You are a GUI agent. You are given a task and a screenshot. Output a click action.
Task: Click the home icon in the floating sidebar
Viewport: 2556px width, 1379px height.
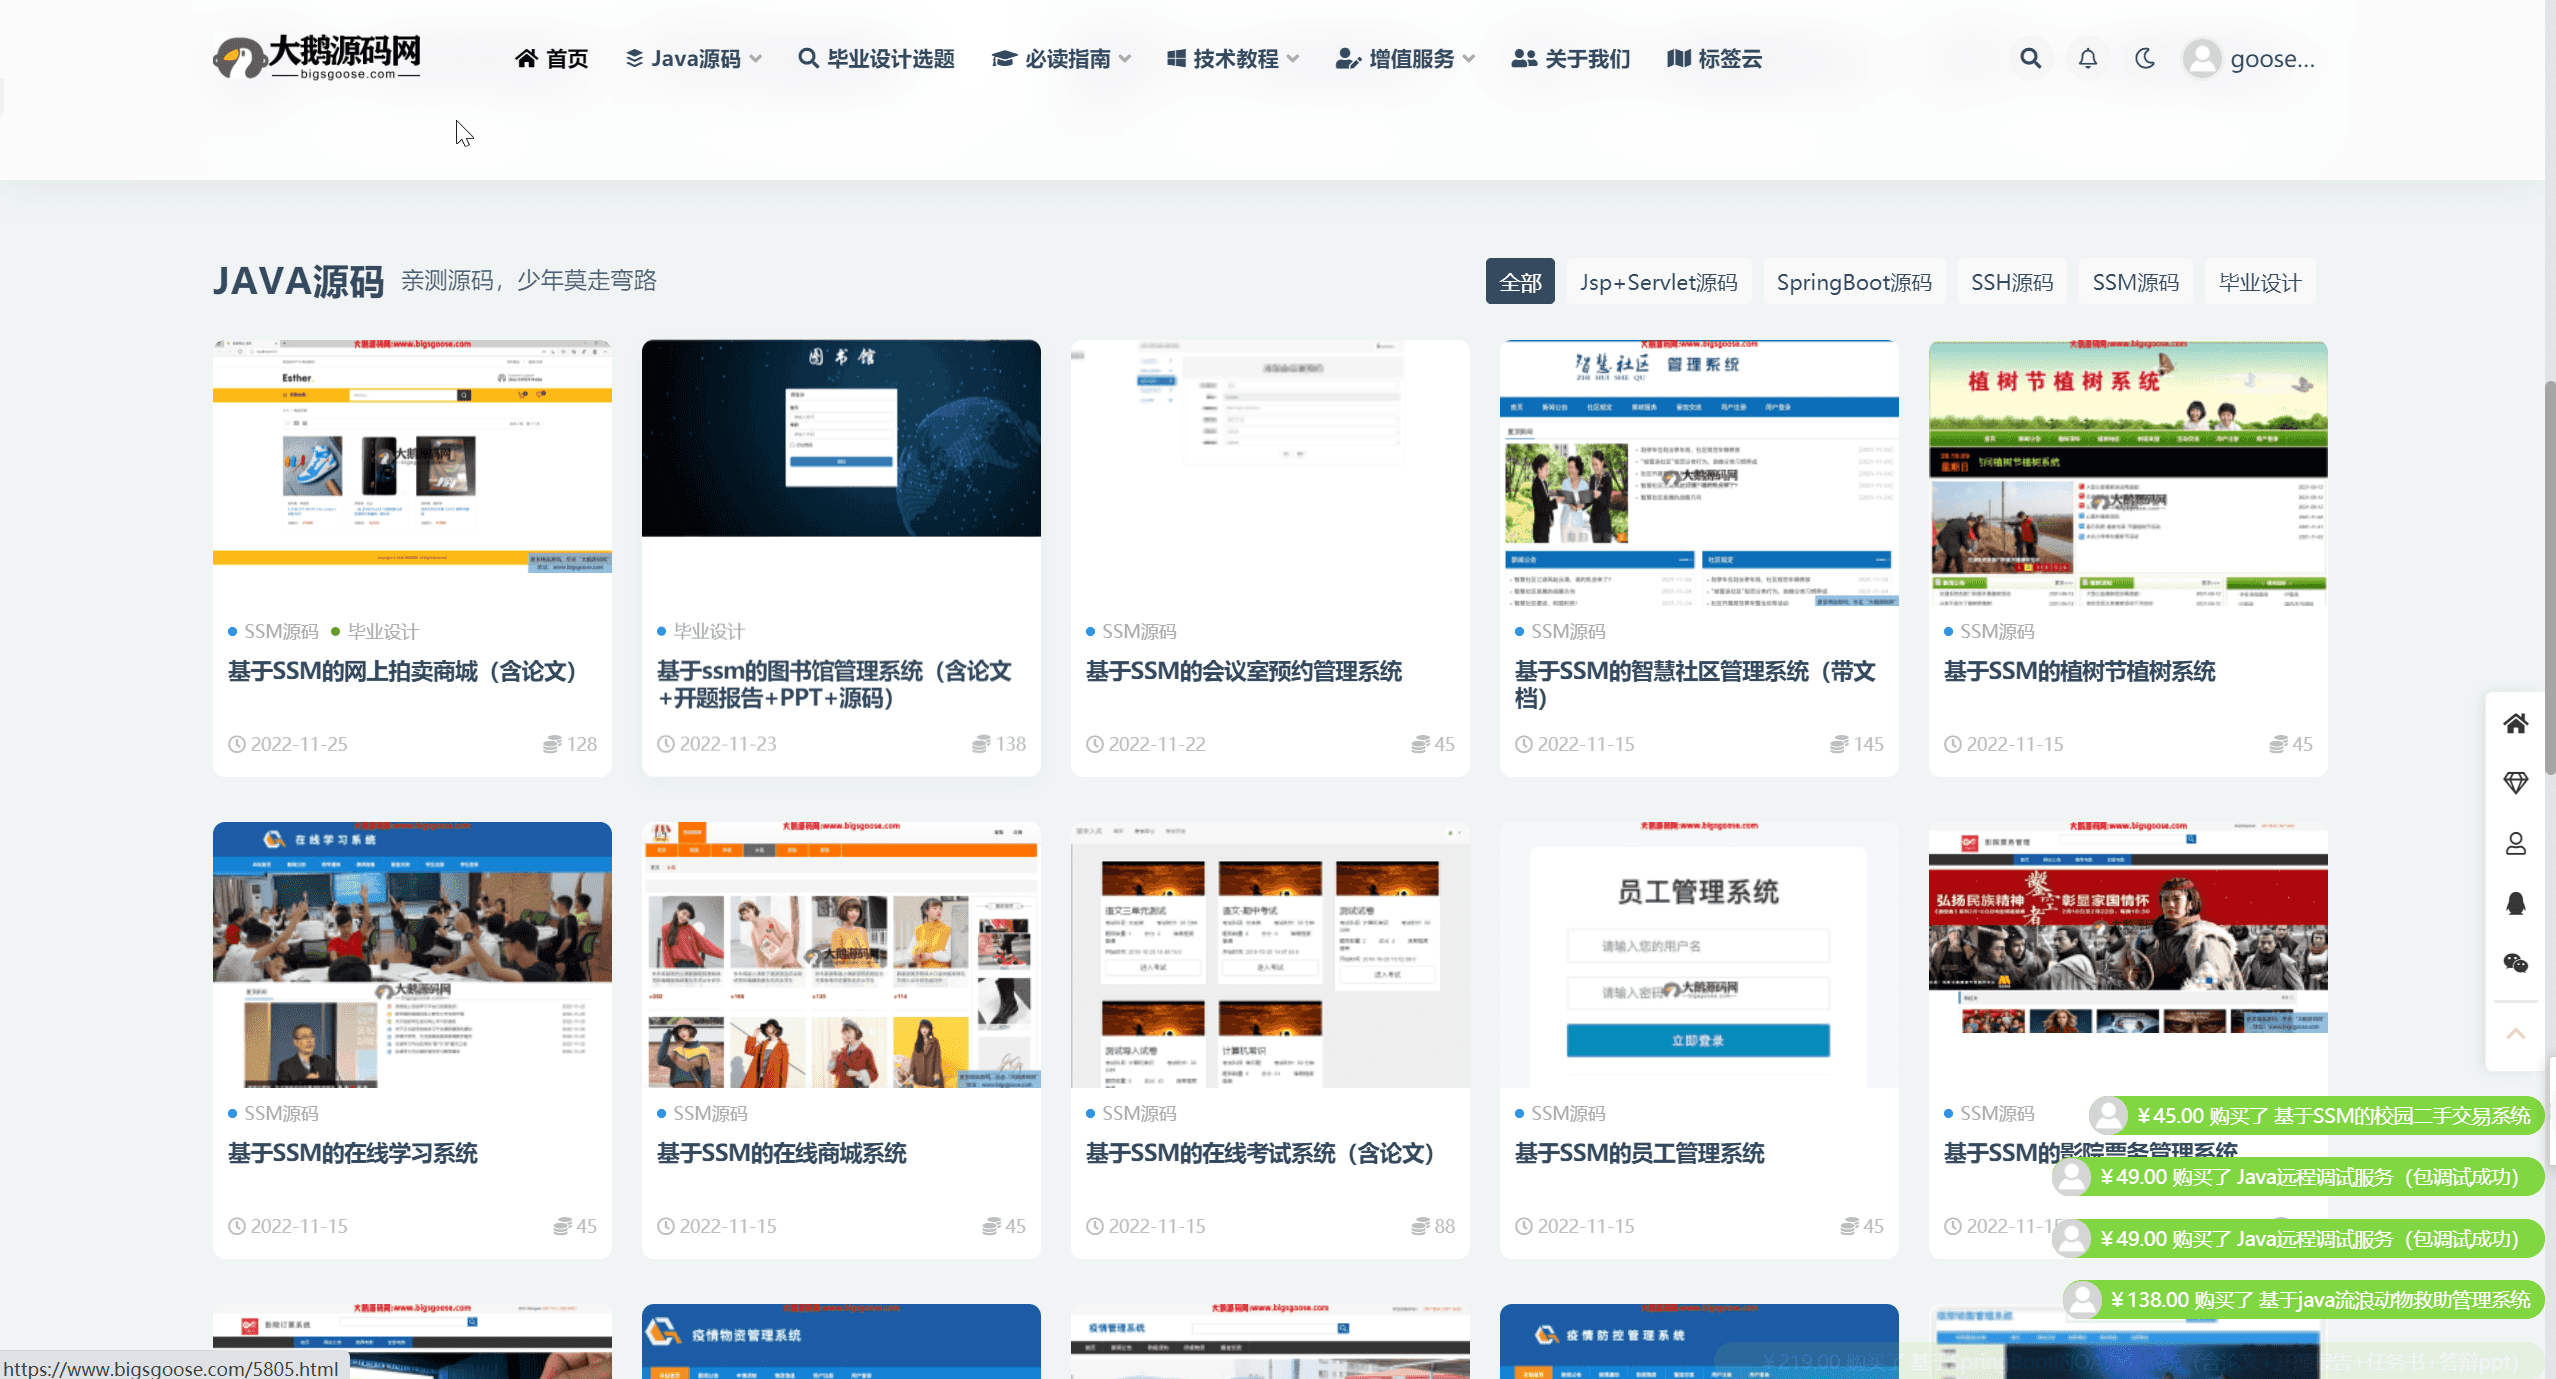2516,723
